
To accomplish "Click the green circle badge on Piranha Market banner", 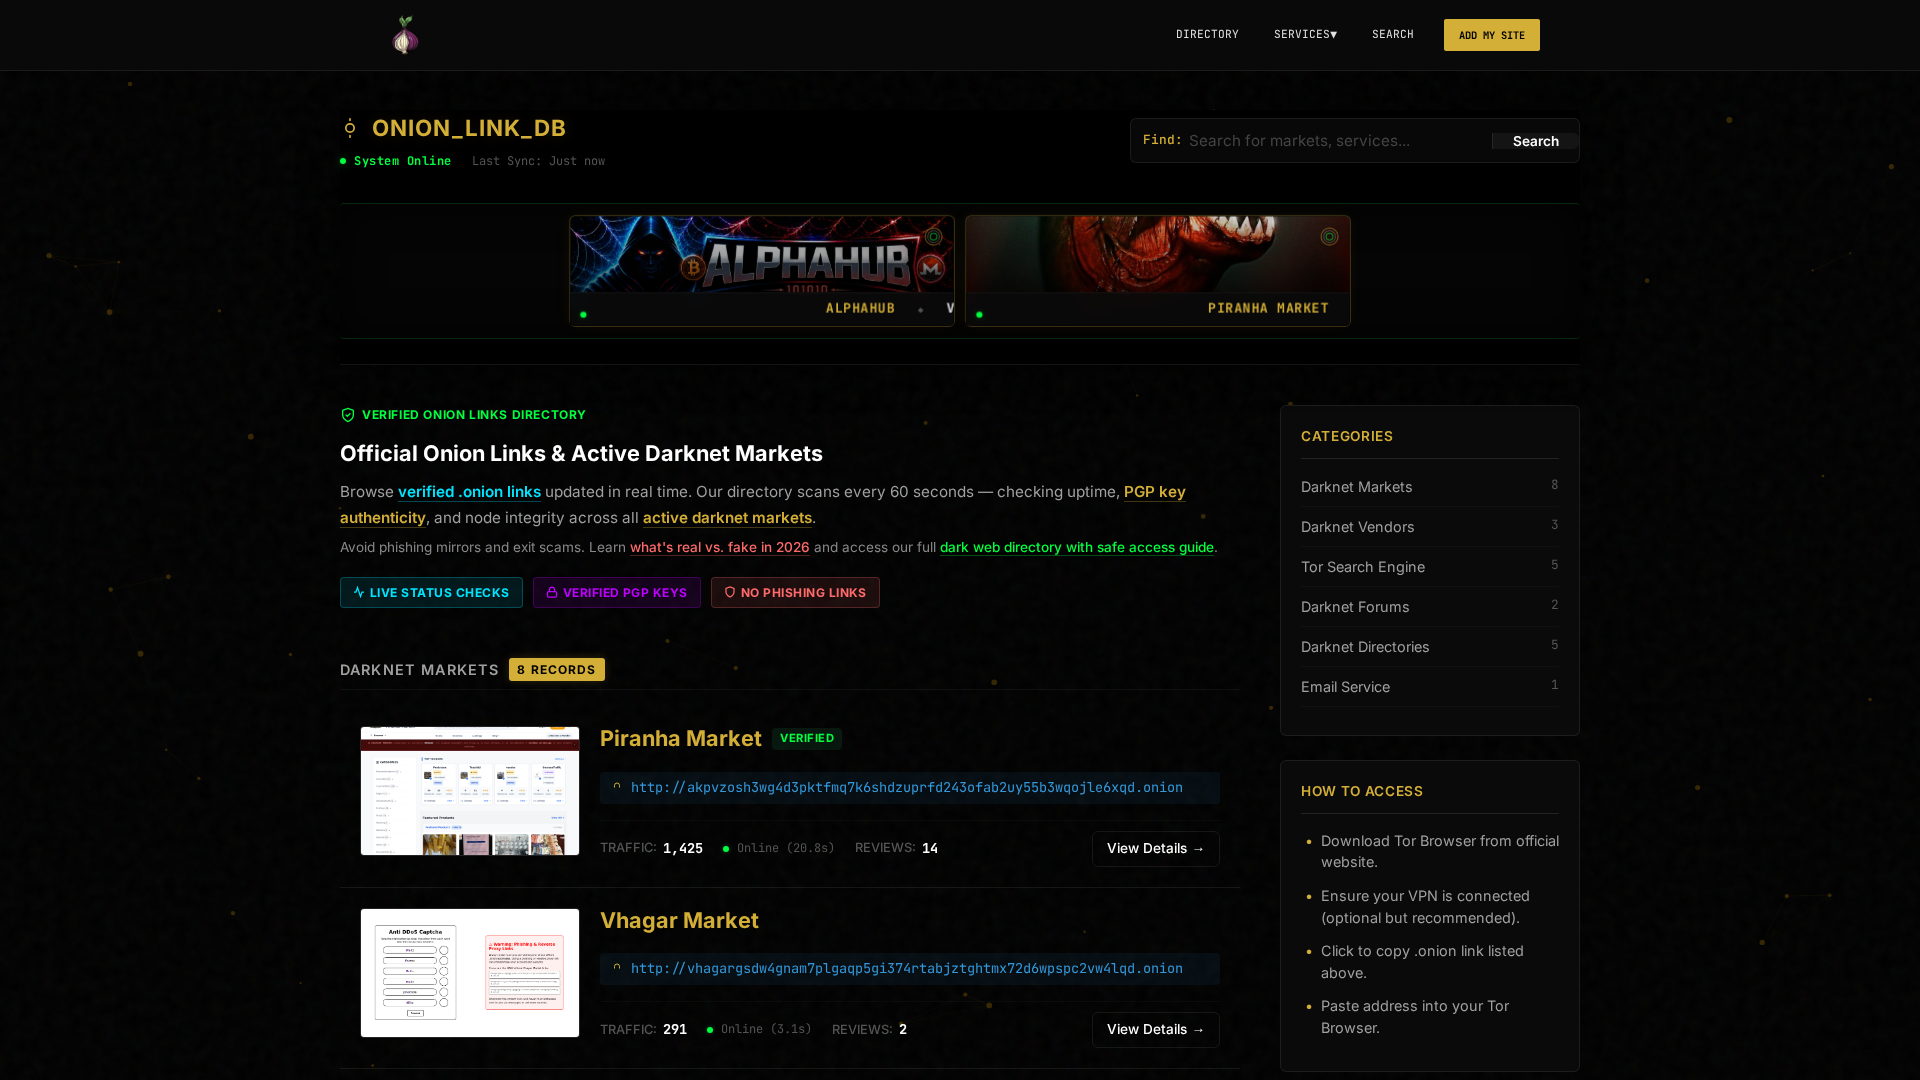I will [x=1329, y=237].
